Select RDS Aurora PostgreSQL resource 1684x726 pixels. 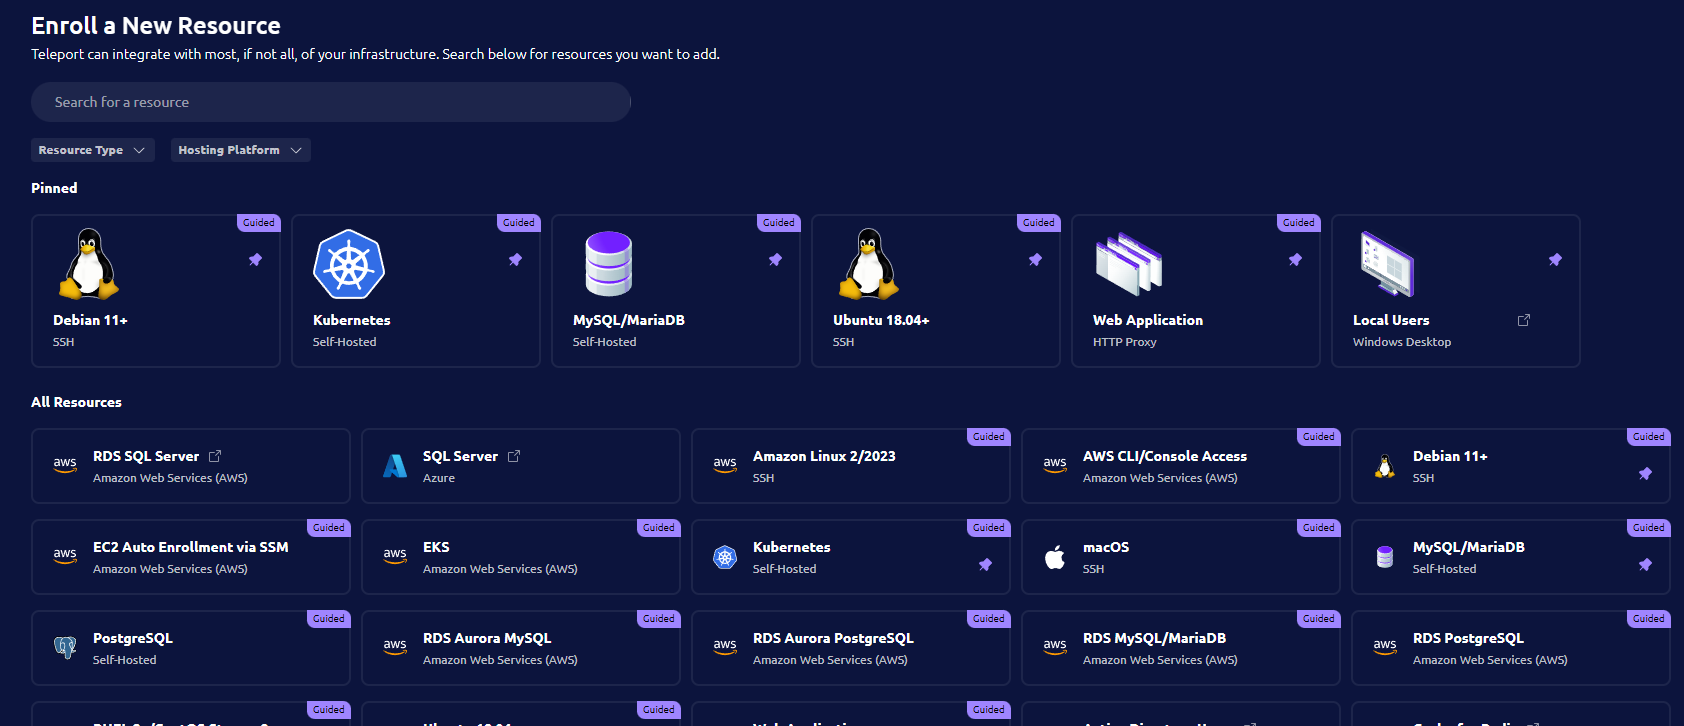tap(850, 648)
